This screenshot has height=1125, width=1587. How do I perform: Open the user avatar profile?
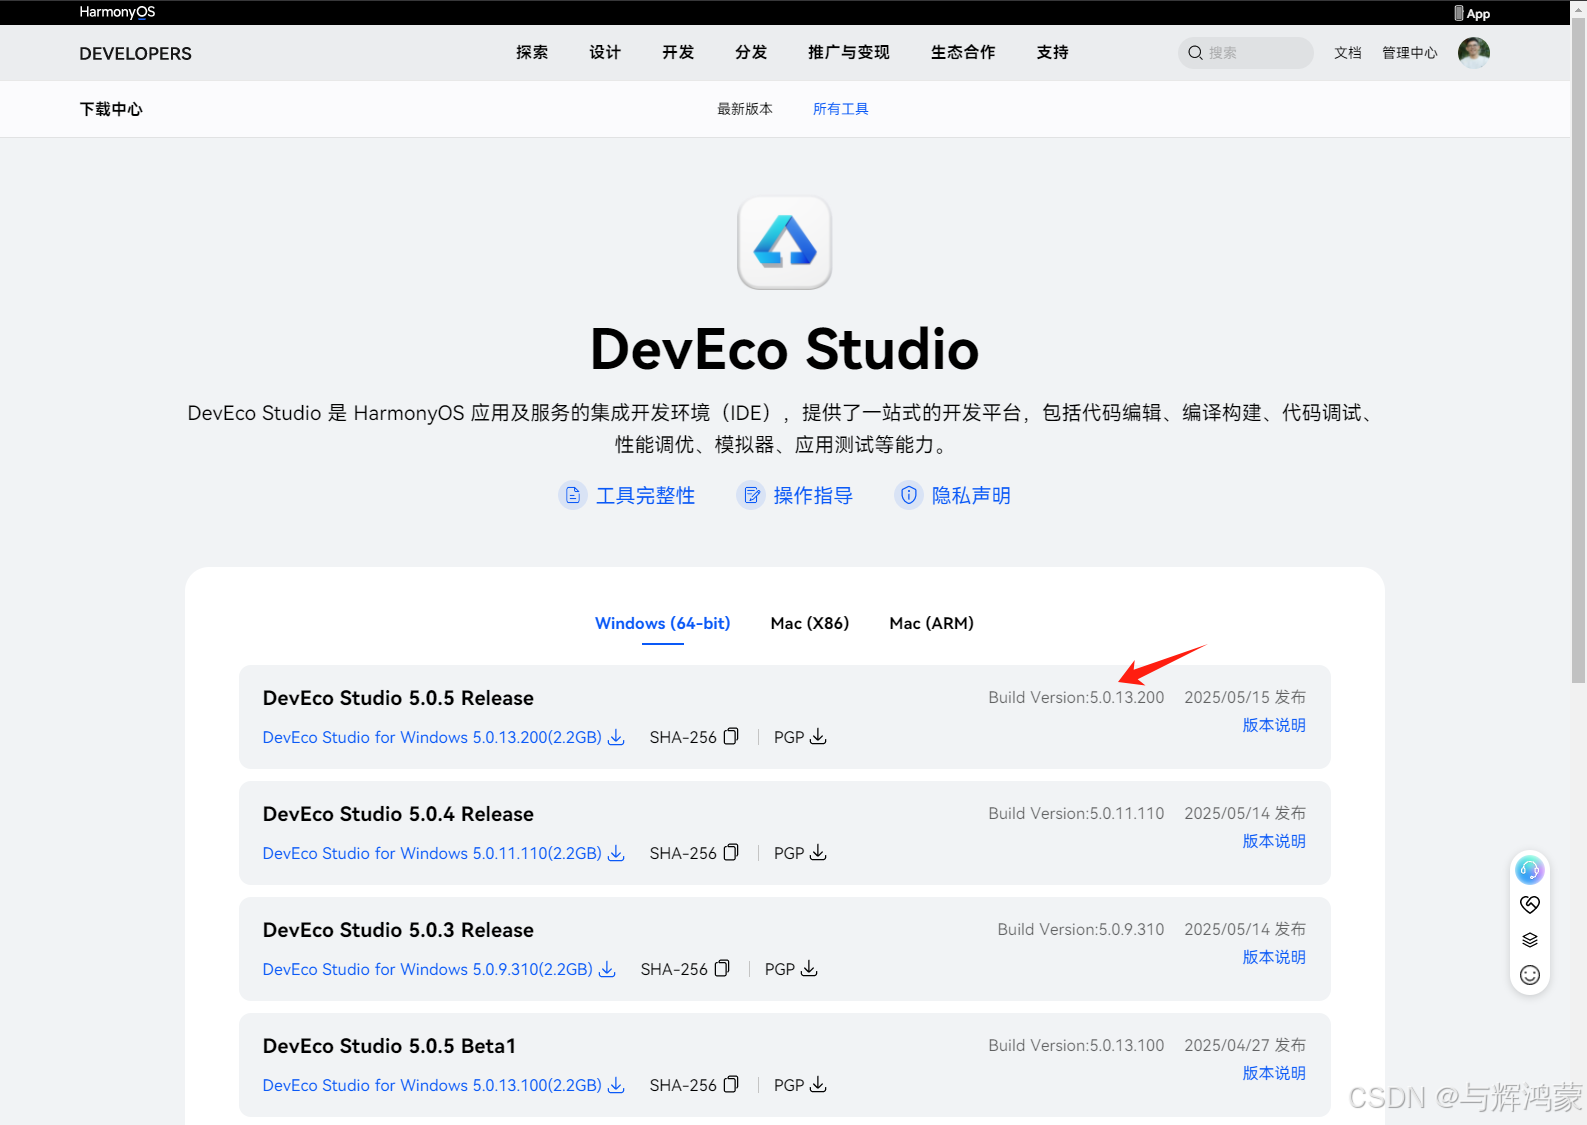pyautogui.click(x=1474, y=53)
